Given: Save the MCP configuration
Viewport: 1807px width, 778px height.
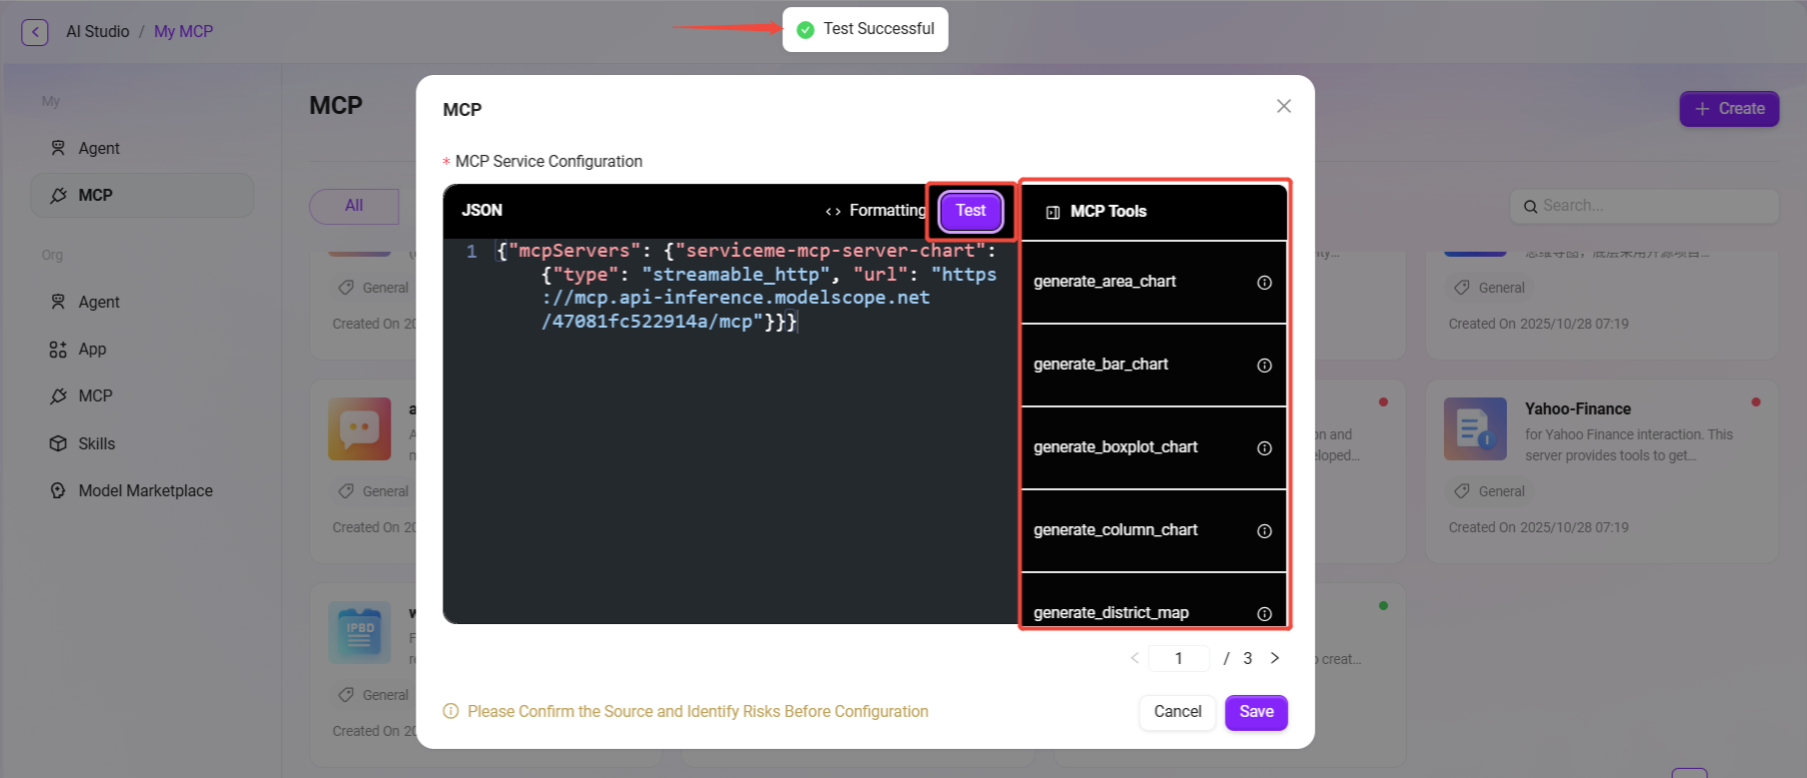Looking at the screenshot, I should (1256, 712).
